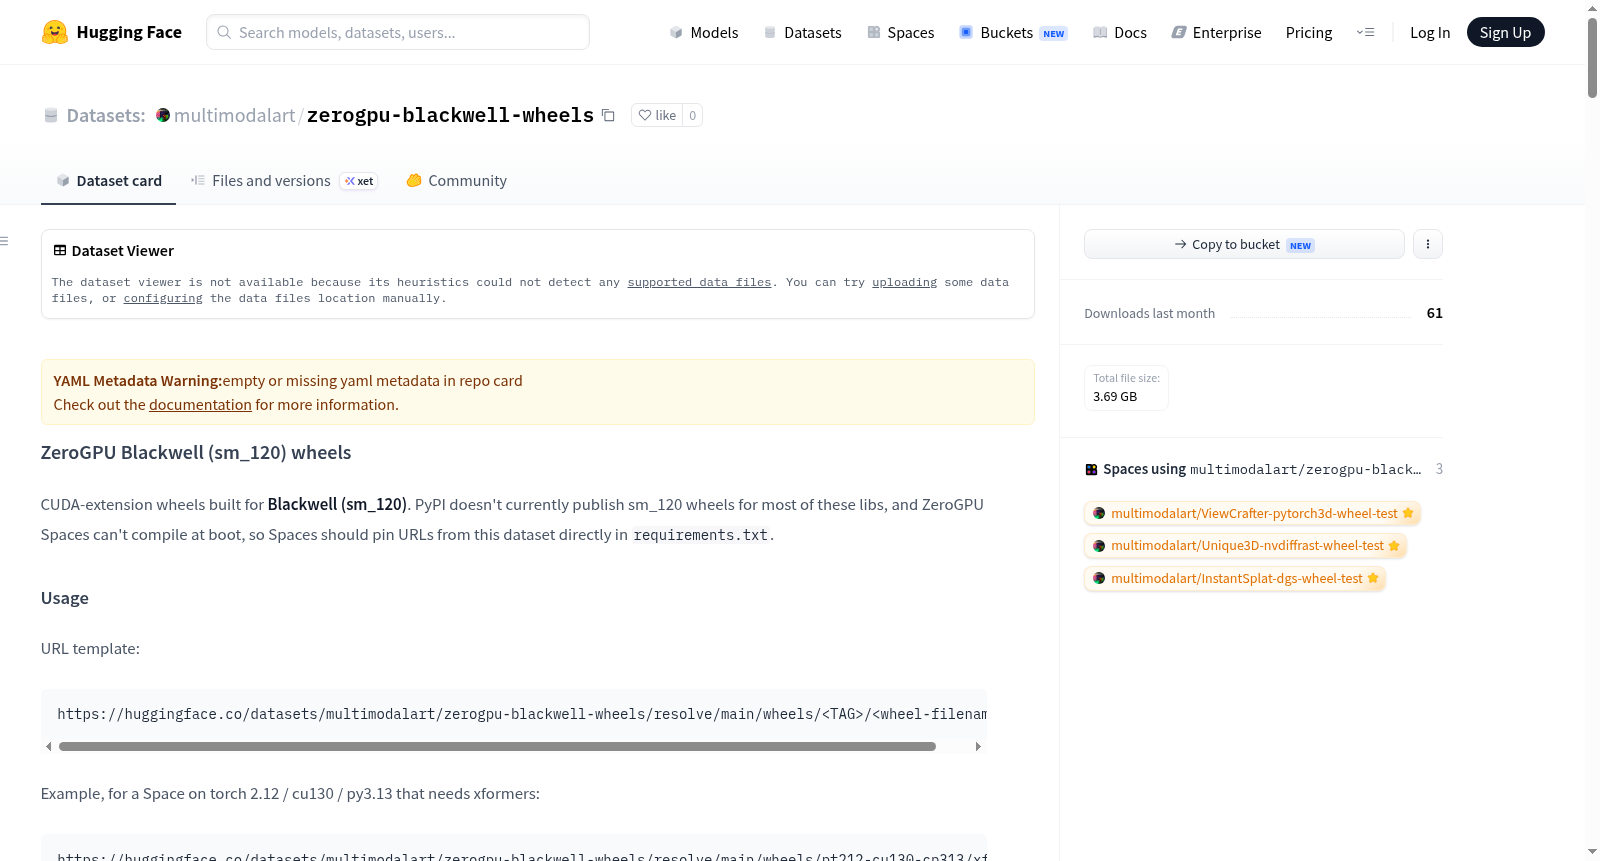Click the Copy to bucket button
1600x861 pixels.
(x=1244, y=244)
